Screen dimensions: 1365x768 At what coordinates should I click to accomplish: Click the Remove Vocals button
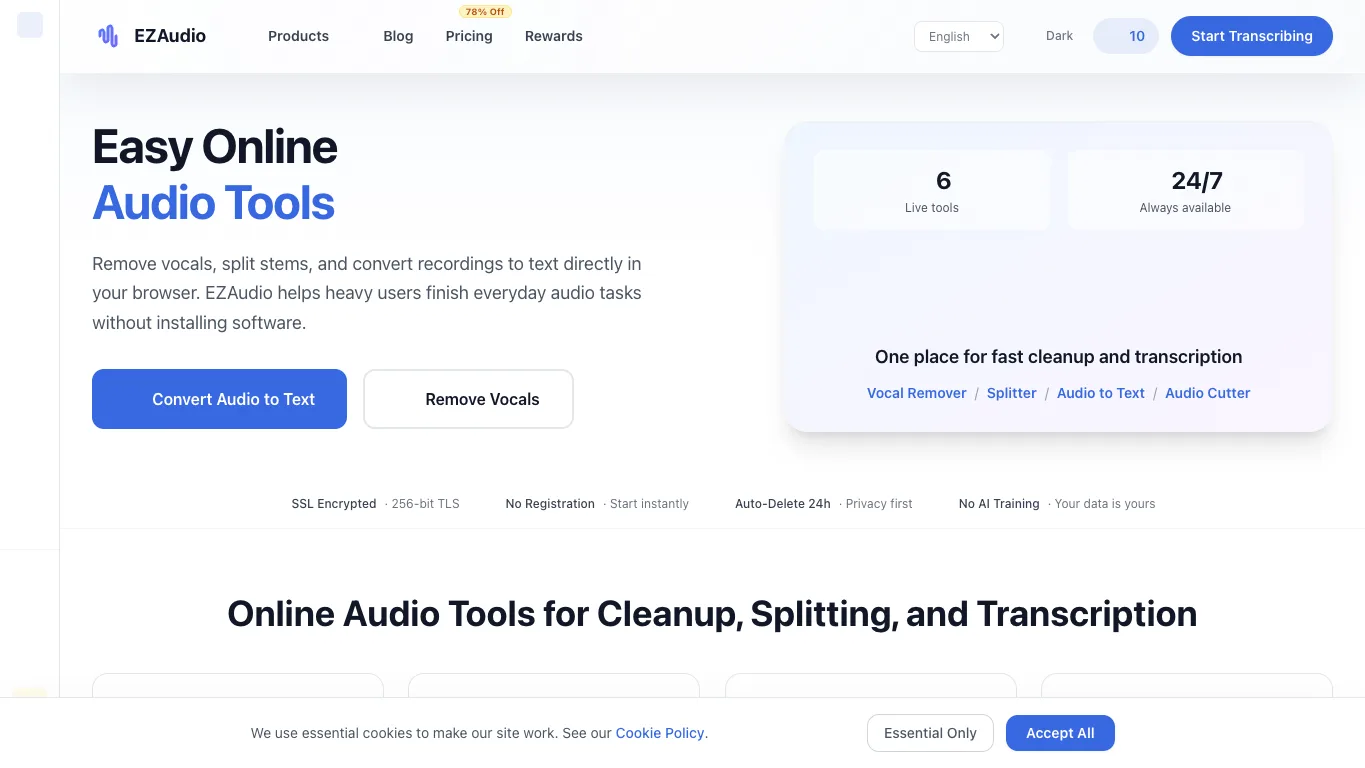click(468, 399)
